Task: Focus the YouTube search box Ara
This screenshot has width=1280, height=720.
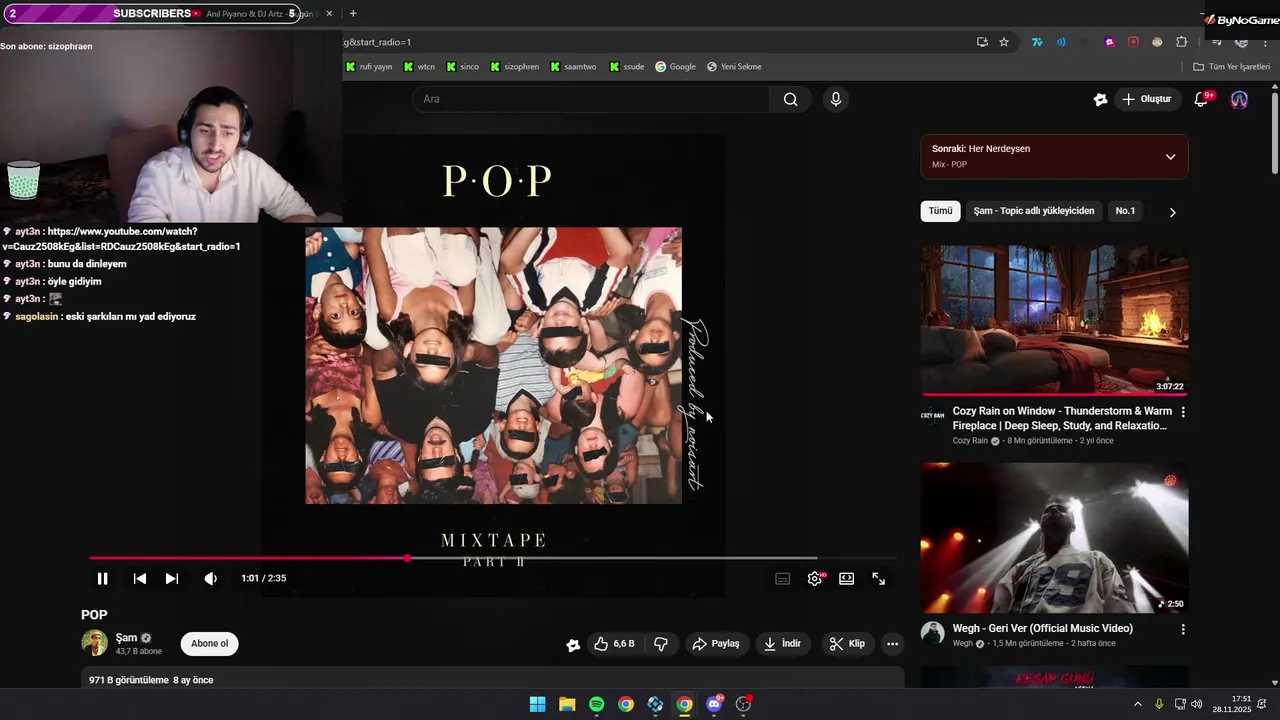Action: [590, 99]
